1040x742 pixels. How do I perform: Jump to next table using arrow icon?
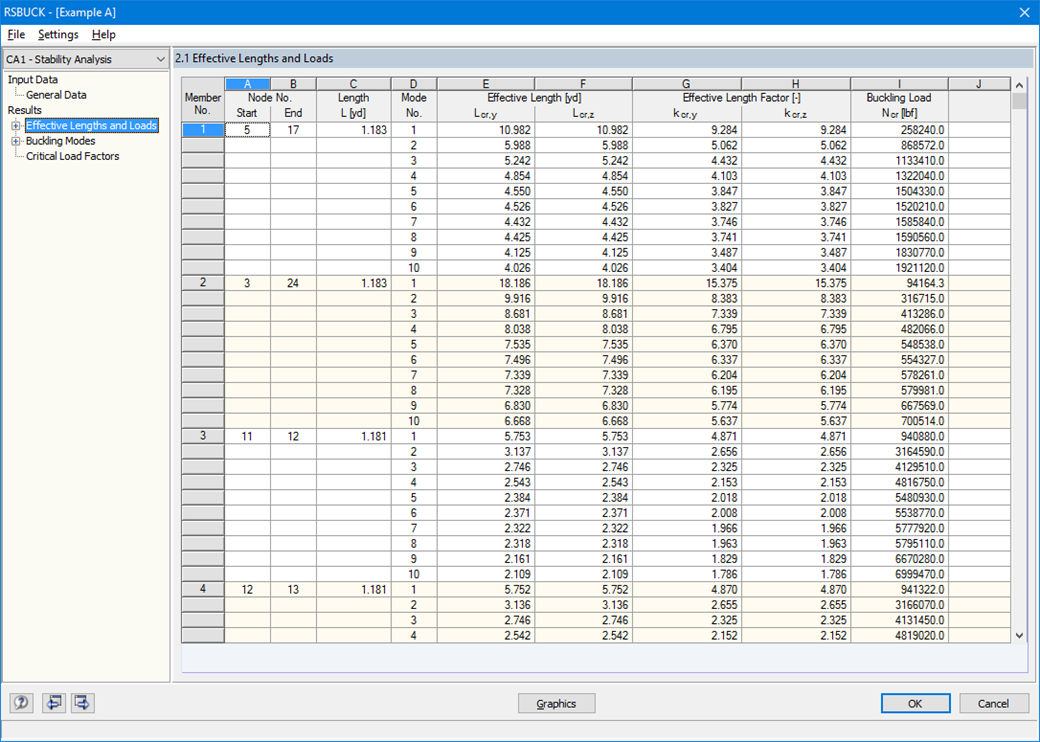(x=83, y=703)
